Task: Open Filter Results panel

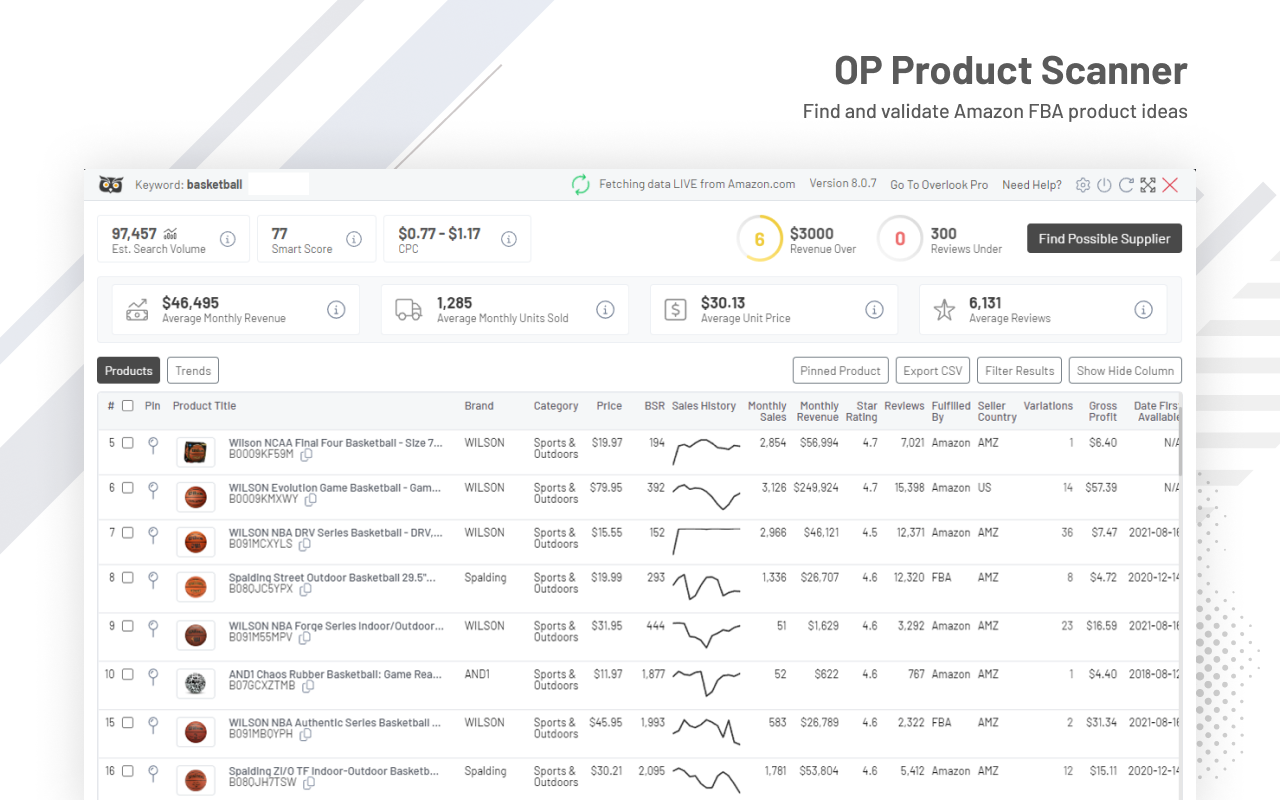Action: [1019, 370]
